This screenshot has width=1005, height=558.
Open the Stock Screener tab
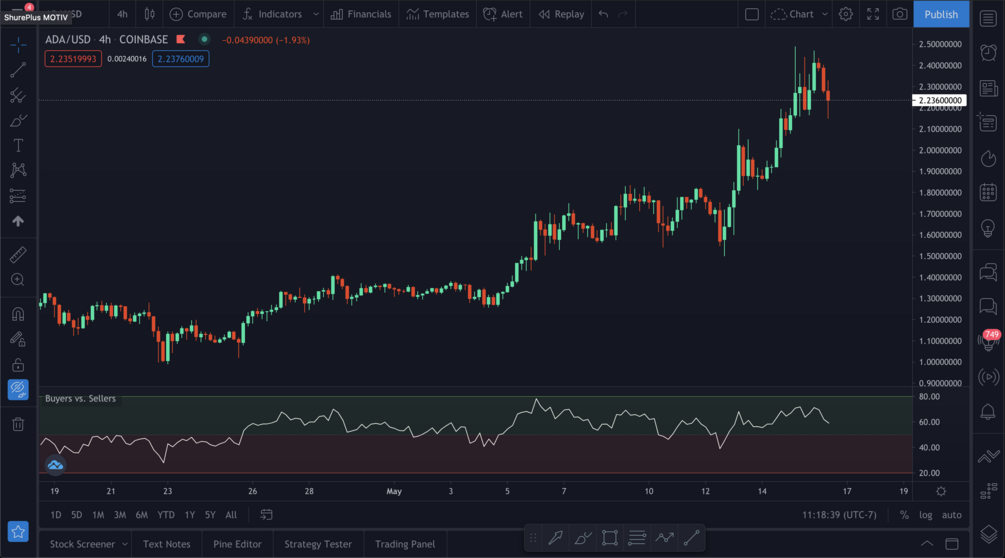coord(82,544)
